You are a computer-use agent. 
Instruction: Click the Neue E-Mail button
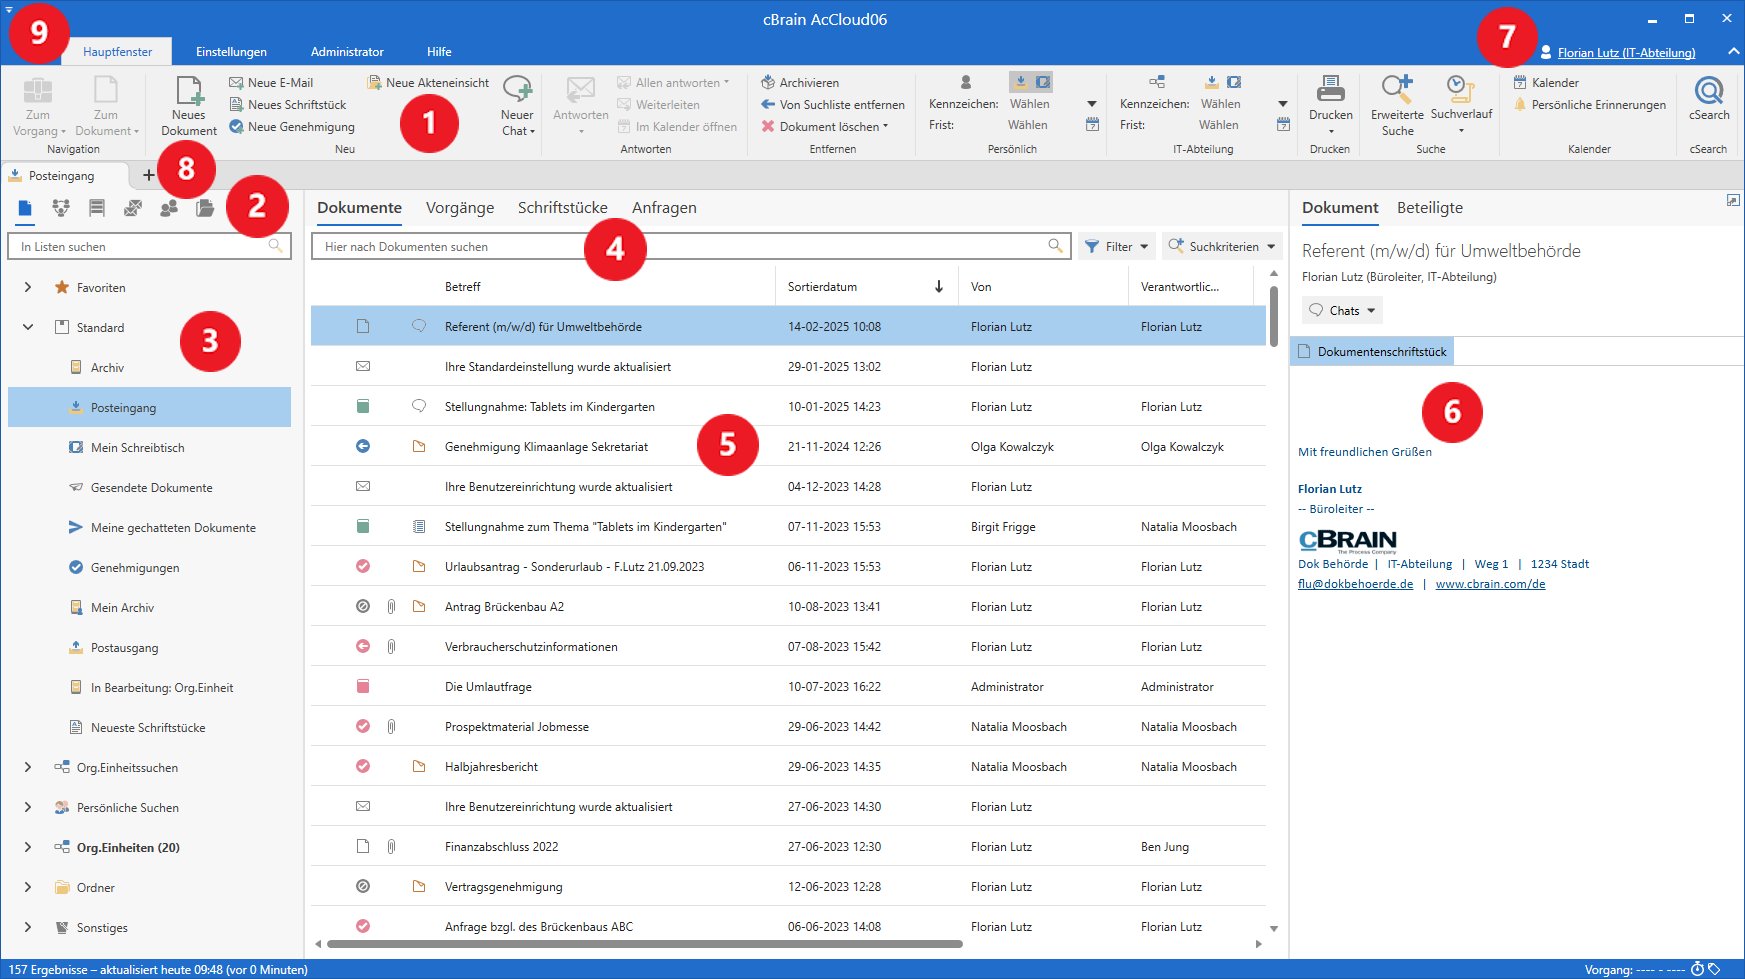pos(271,83)
